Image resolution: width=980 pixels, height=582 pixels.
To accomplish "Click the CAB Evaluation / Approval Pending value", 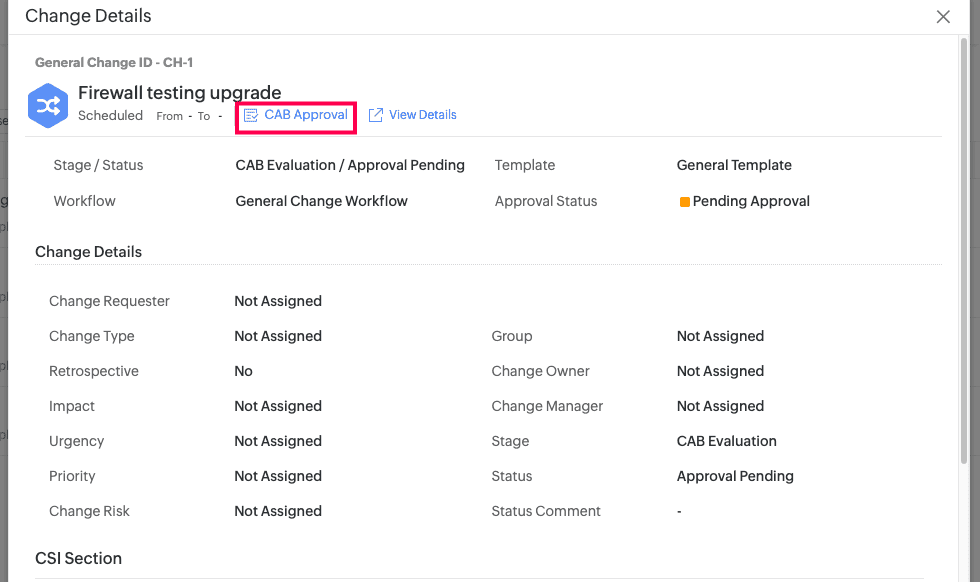I will point(350,165).
